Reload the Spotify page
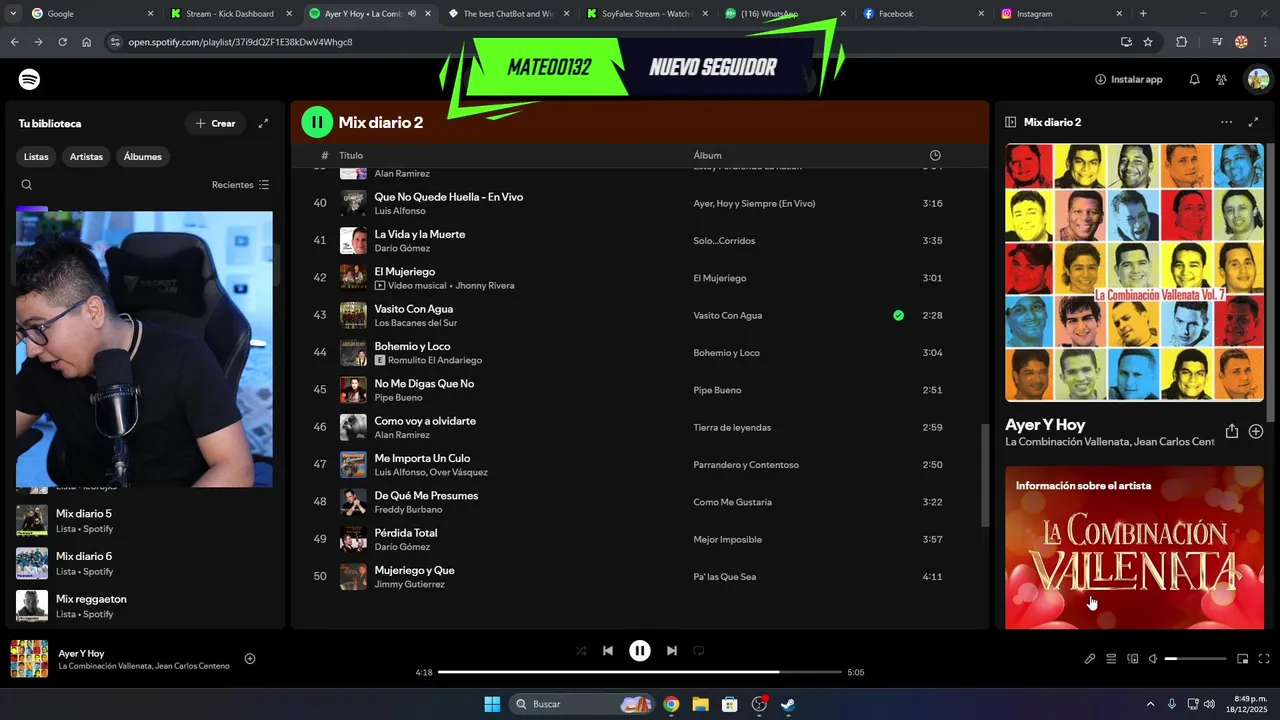 62,42
